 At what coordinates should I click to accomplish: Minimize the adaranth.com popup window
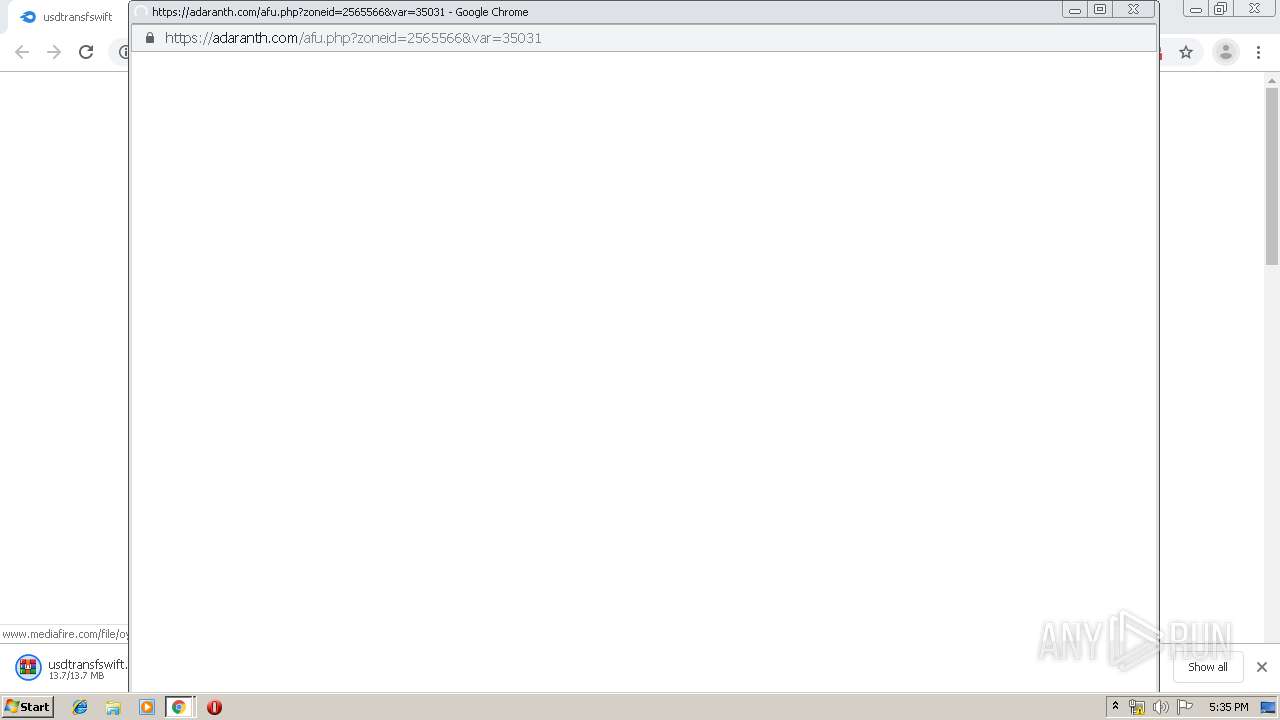tap(1075, 10)
